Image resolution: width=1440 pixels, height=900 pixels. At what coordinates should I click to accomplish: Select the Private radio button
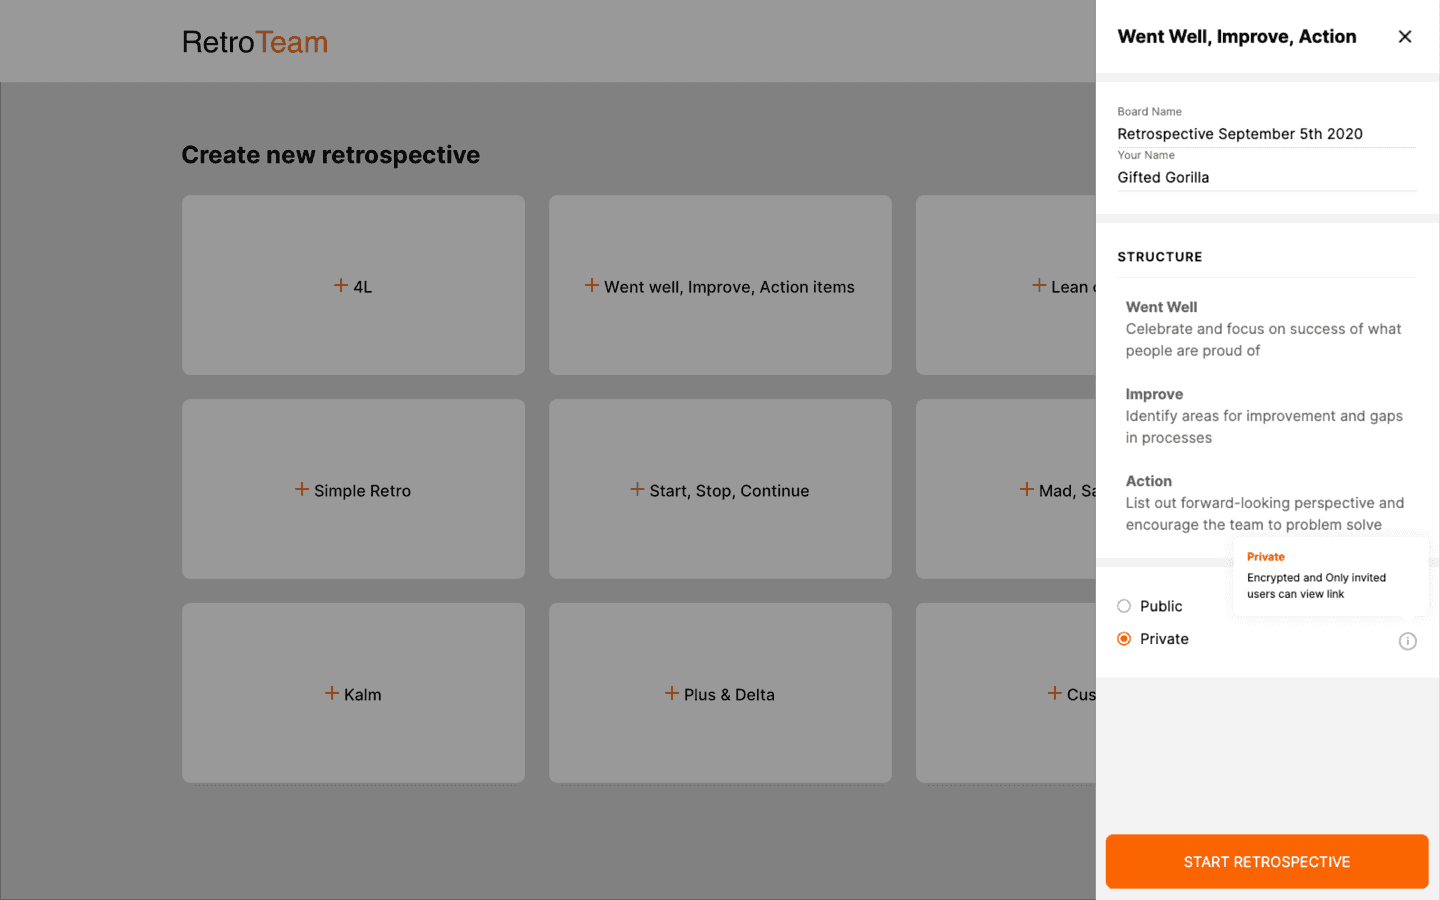click(1124, 639)
